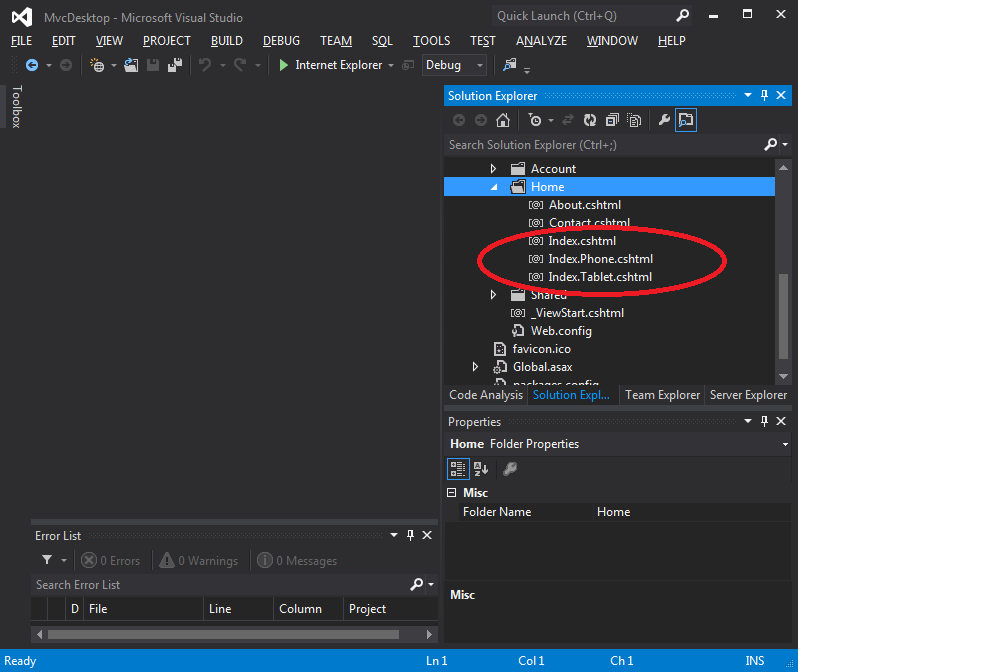Open Solution Explorer search options dropdown
The image size is (987, 672).
coord(785,145)
